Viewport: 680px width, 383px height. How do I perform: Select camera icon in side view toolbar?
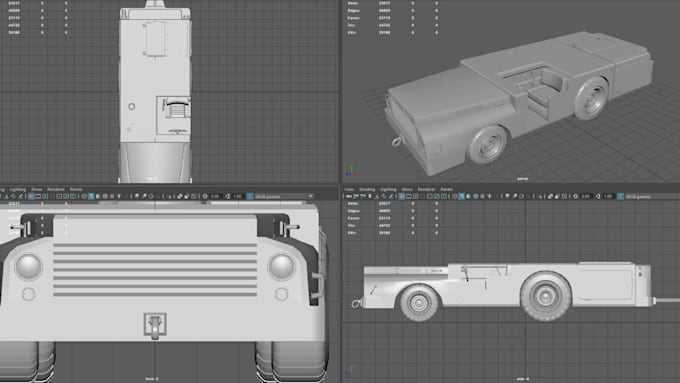coord(349,196)
